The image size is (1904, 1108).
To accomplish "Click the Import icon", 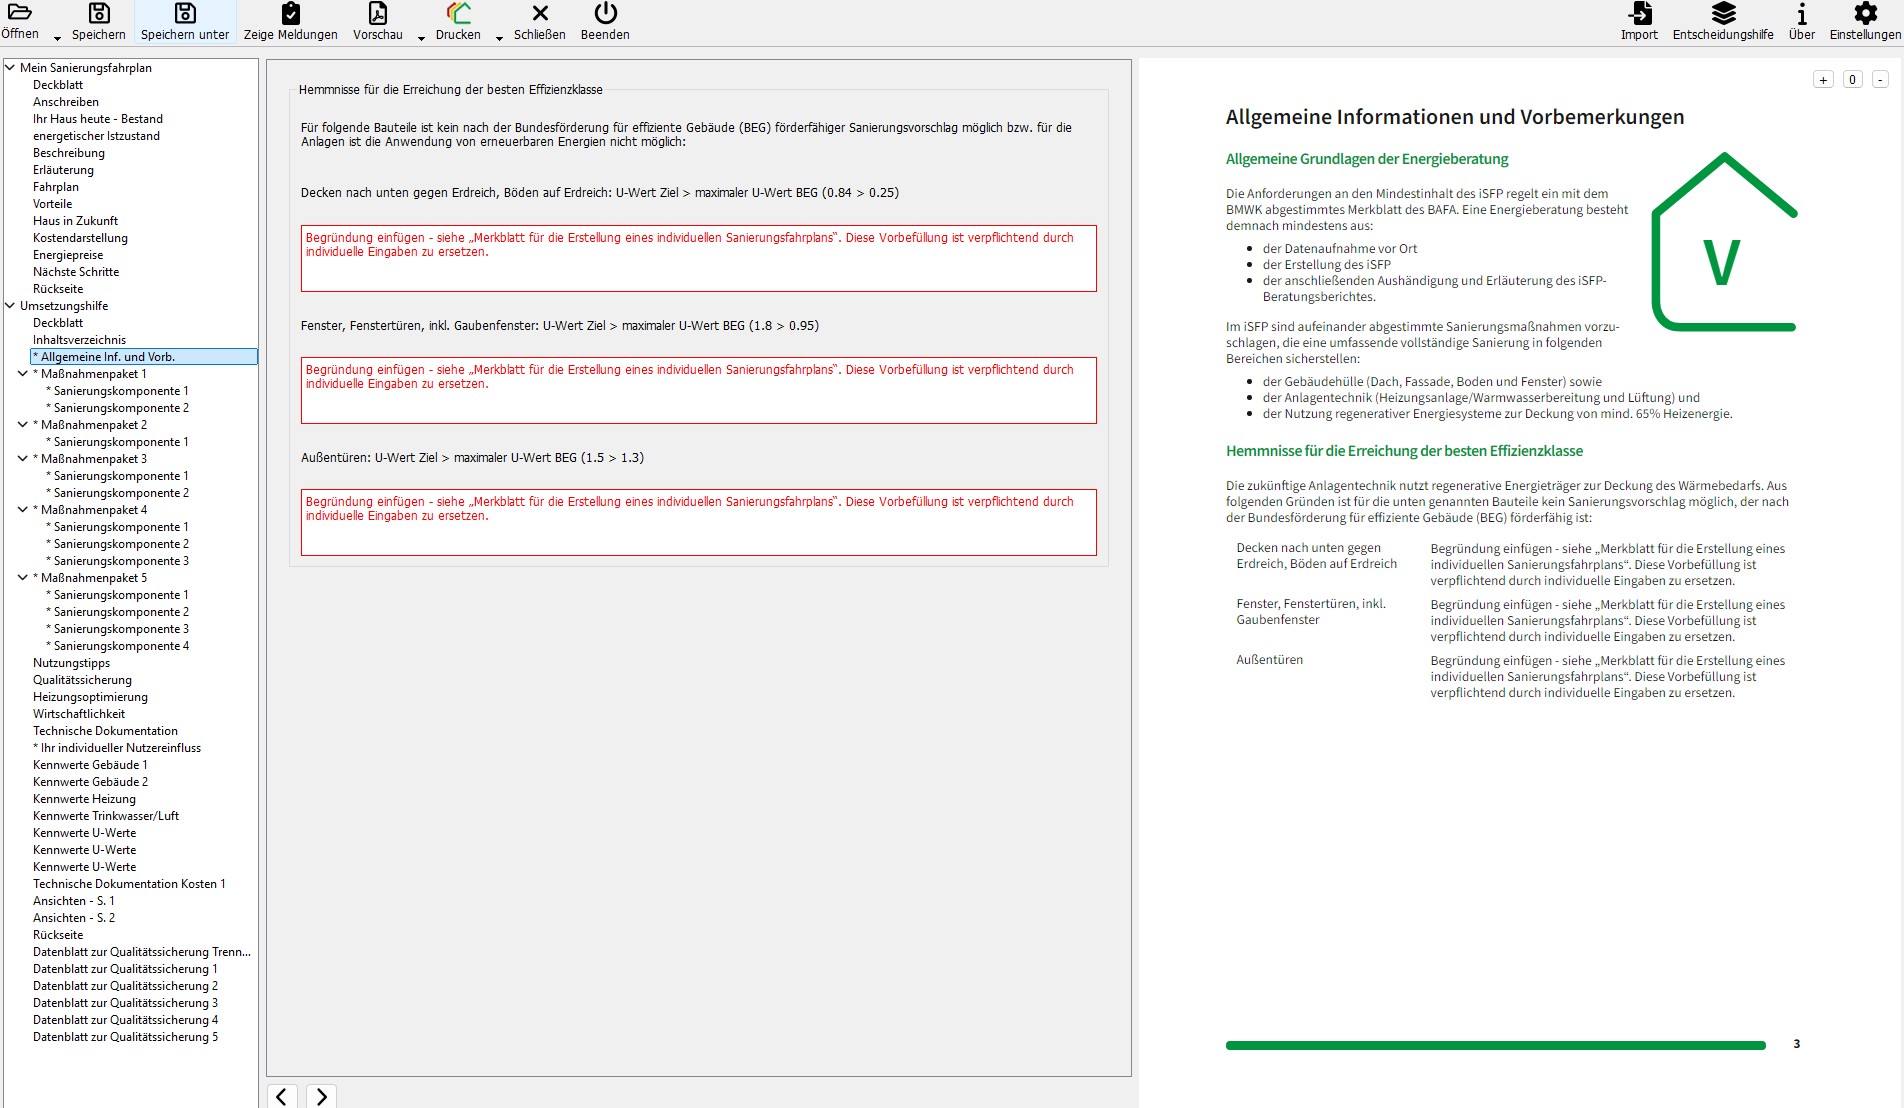I will point(1639,13).
